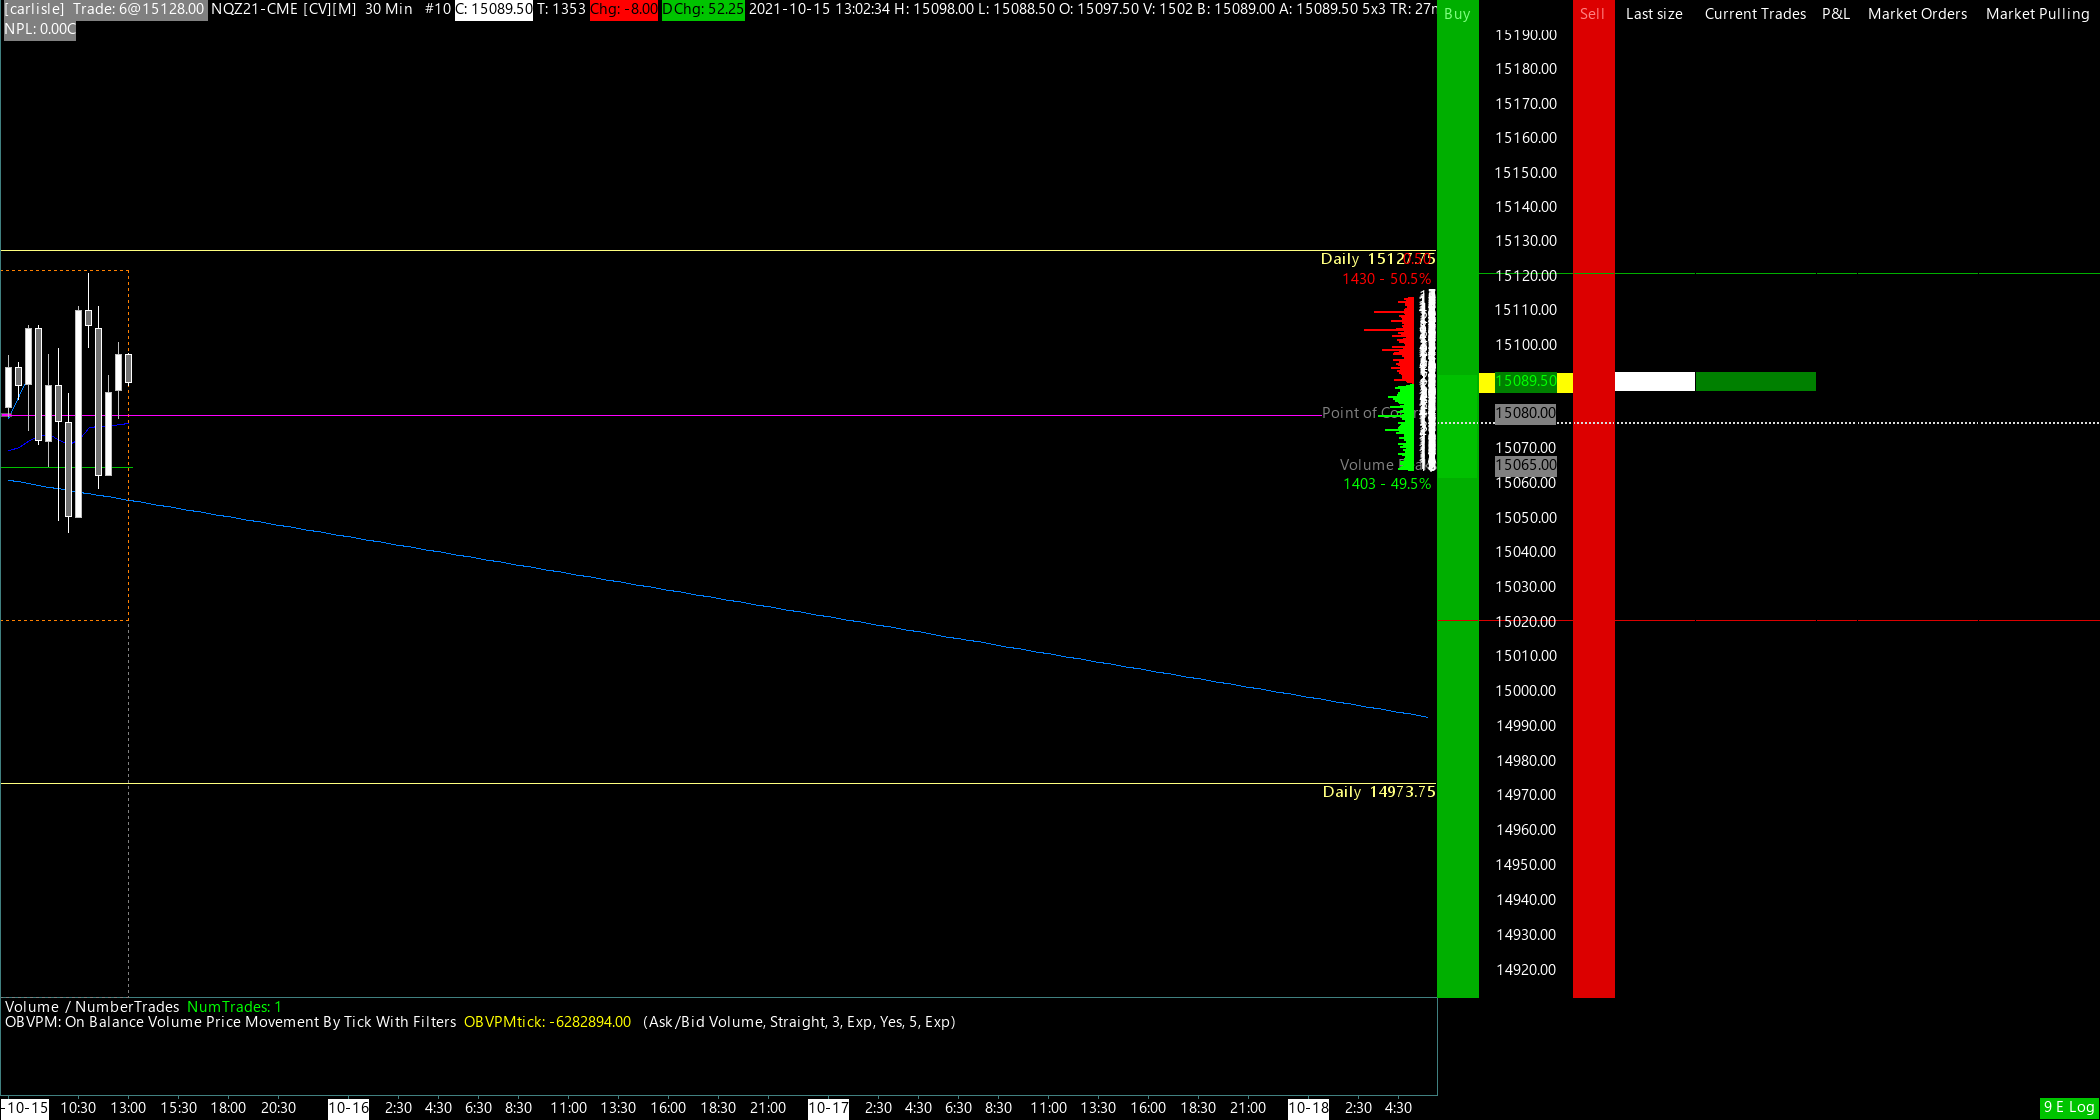Select the Current Trades column header
2100x1120 pixels.
coord(1755,14)
